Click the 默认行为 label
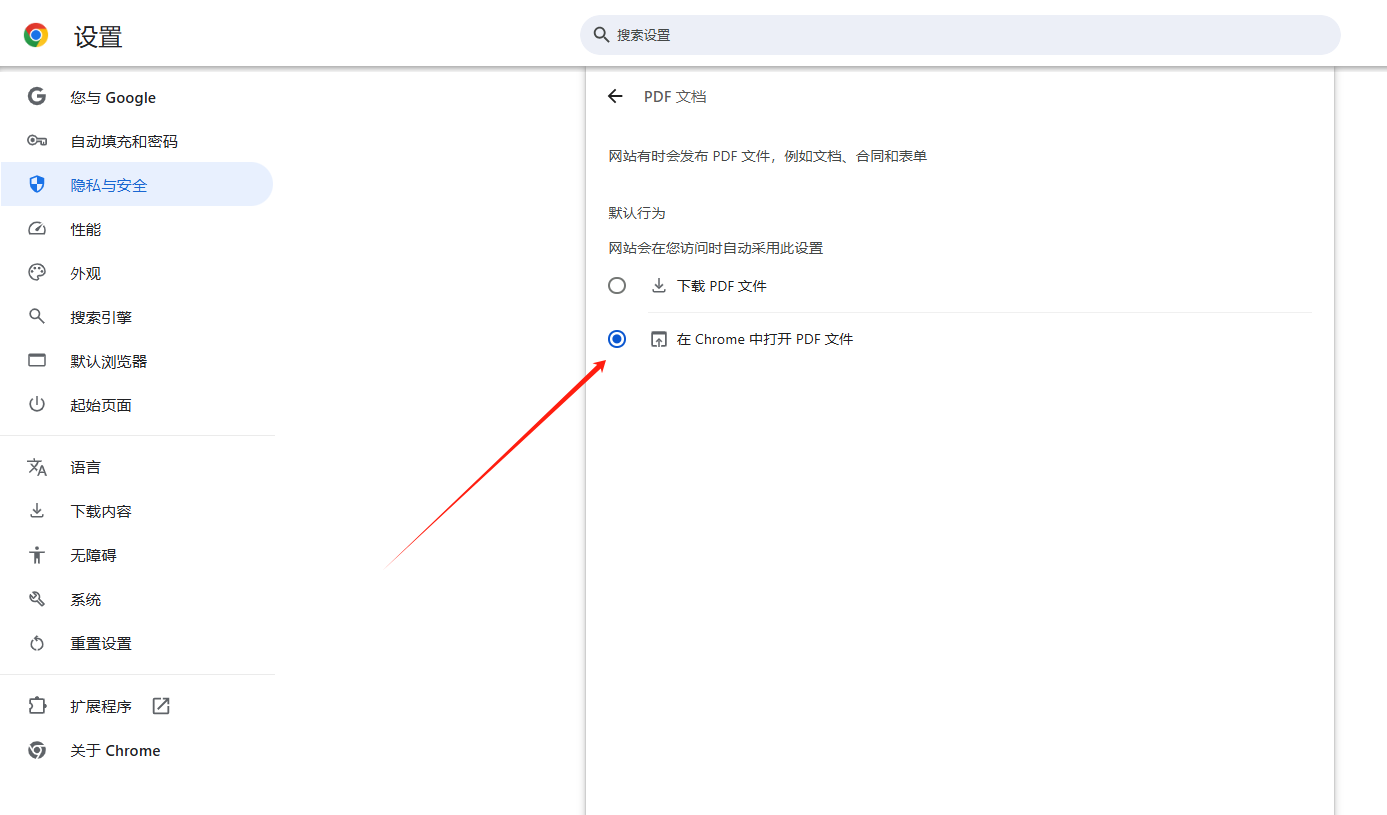The height and width of the screenshot is (815, 1387). (x=637, y=213)
